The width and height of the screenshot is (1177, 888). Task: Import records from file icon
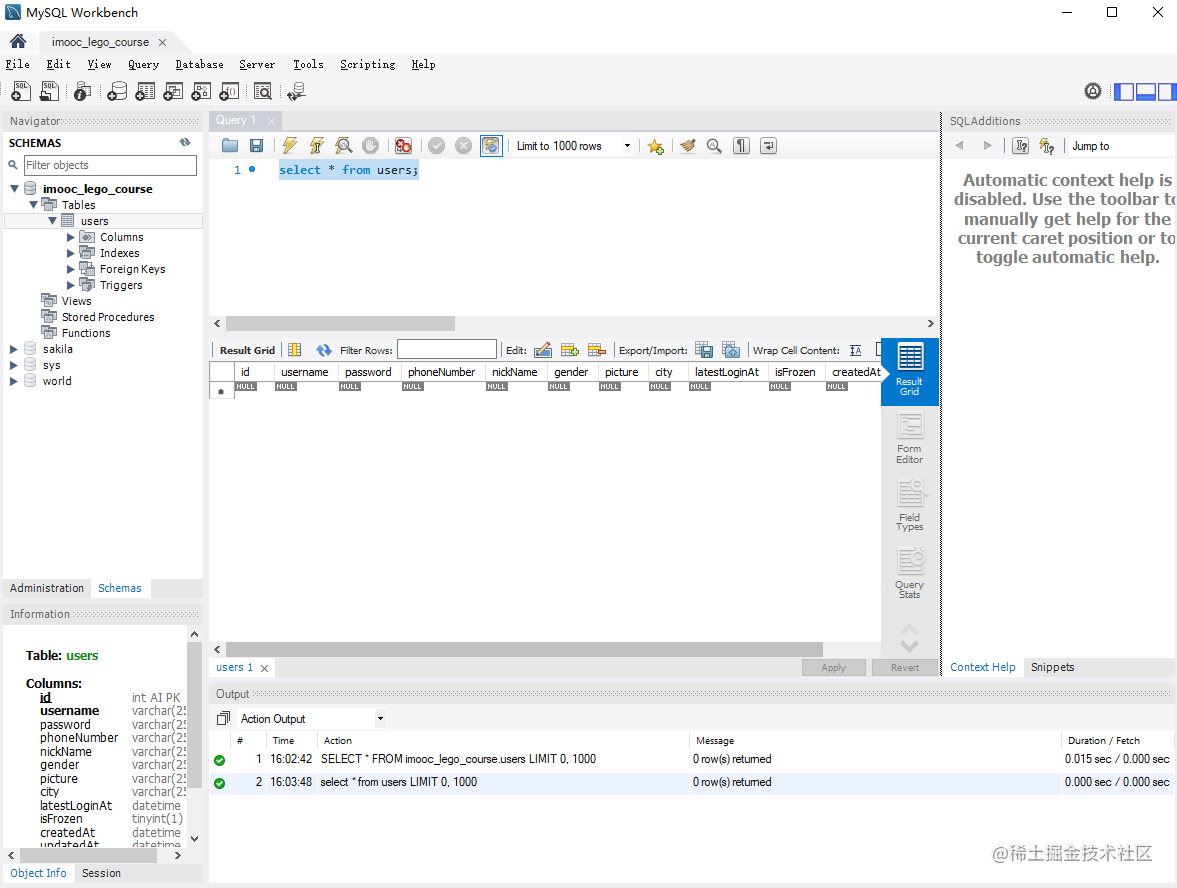pos(731,350)
